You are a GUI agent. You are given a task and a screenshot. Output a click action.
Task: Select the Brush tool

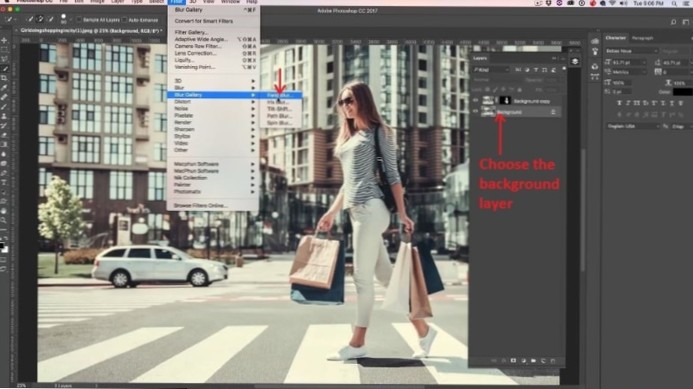tap(4, 107)
